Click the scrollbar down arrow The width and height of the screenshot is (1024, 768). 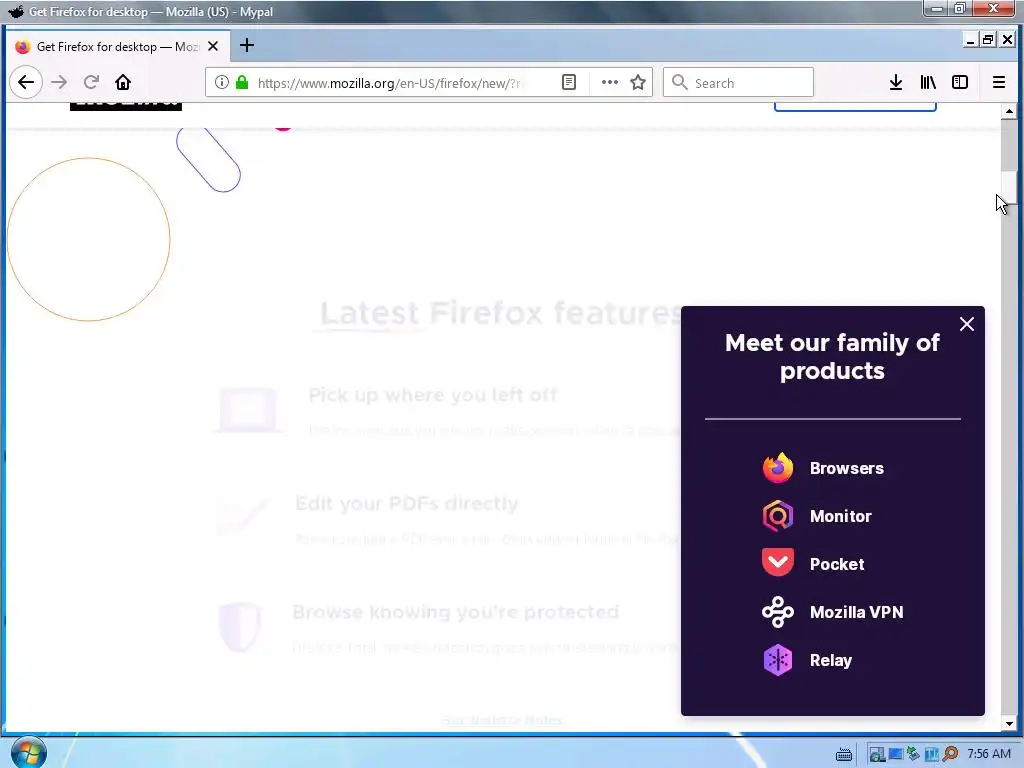pyautogui.click(x=1009, y=723)
